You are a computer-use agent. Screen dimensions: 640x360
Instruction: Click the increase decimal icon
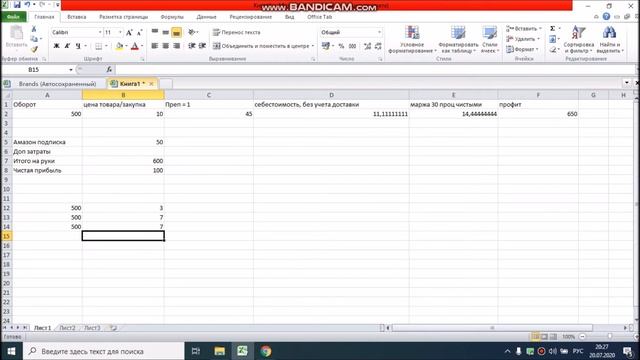click(367, 46)
